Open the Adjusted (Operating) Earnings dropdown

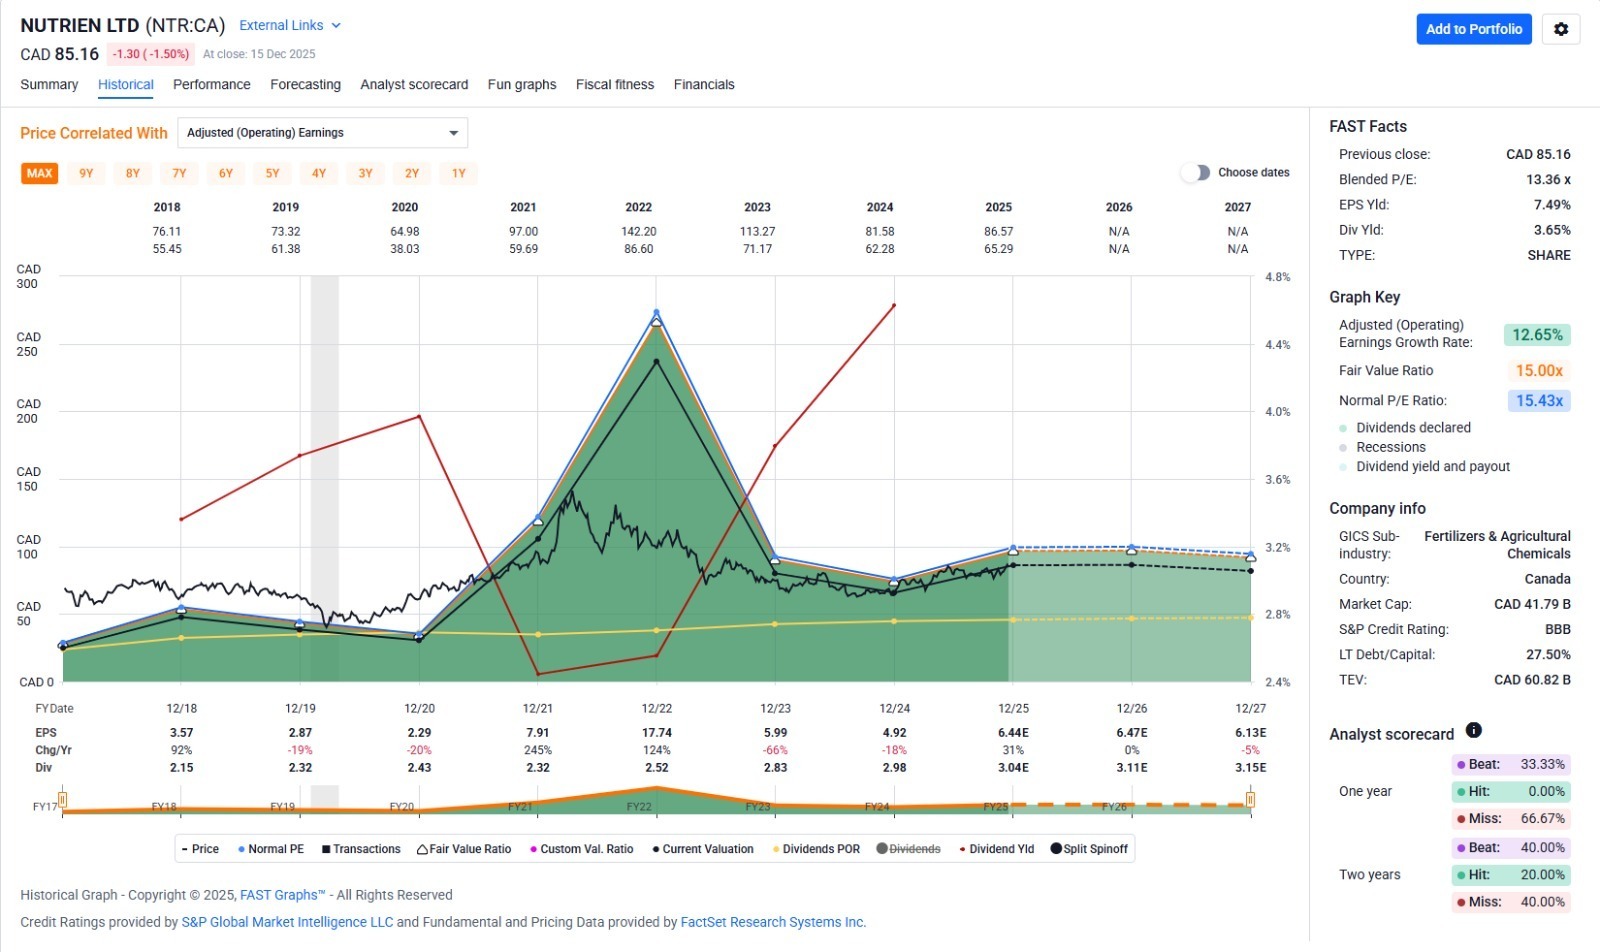(322, 133)
